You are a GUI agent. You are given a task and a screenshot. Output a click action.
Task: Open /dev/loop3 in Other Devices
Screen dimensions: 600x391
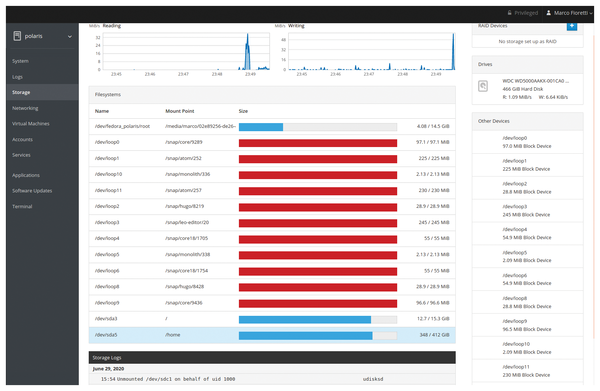[527, 210]
